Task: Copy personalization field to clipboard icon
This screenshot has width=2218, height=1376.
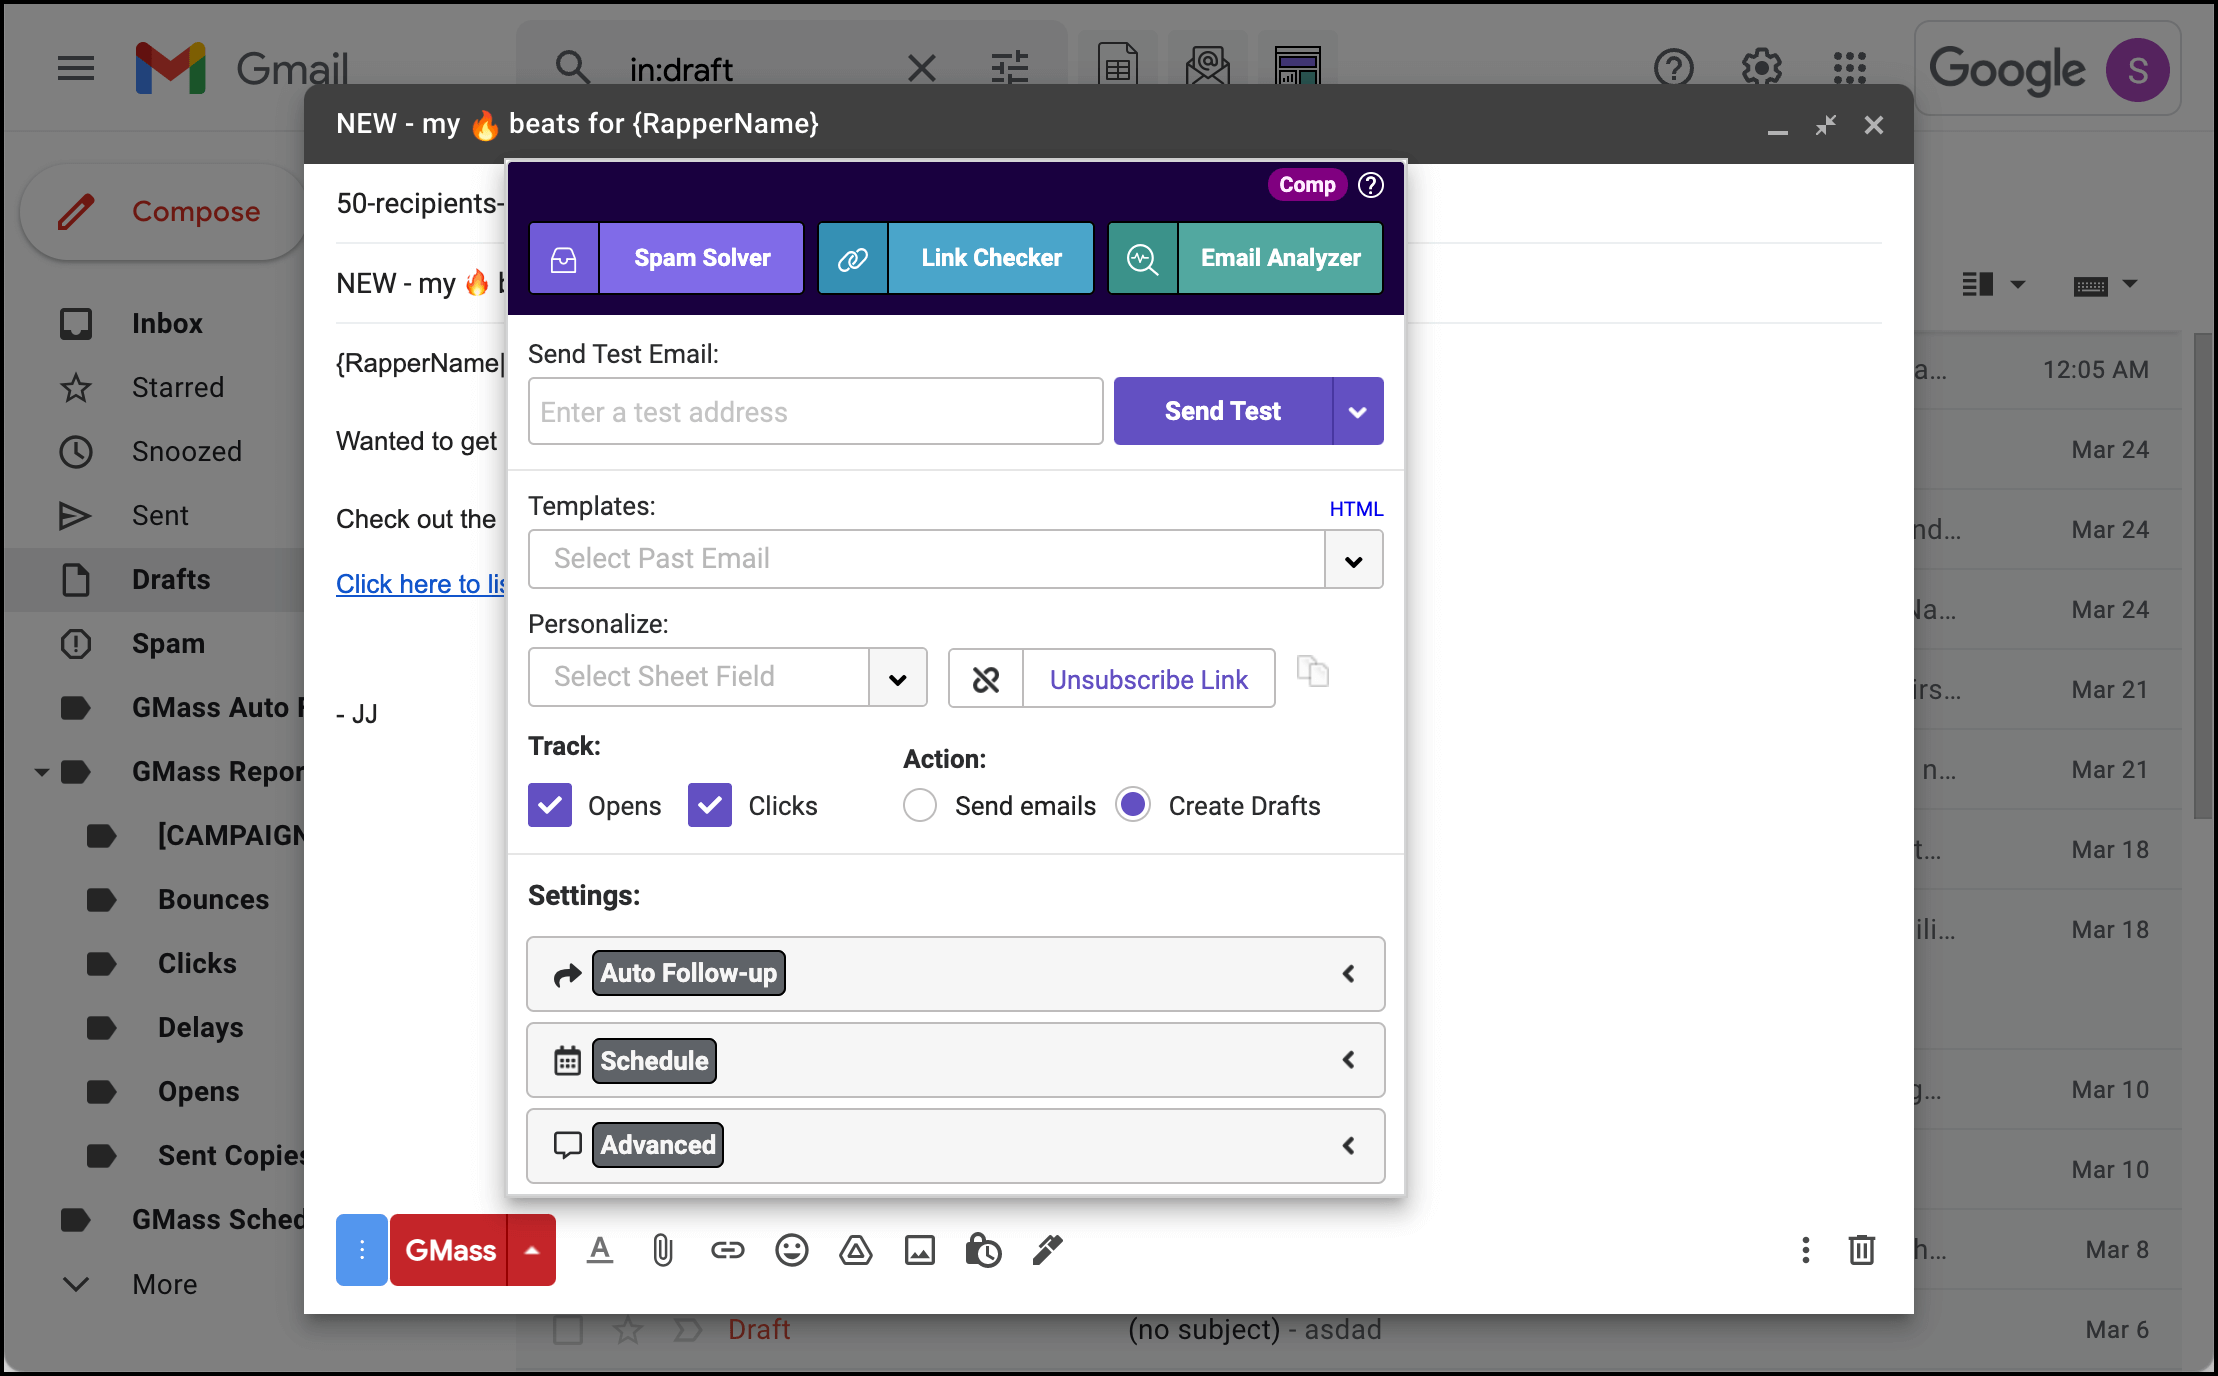Action: coord(1312,671)
